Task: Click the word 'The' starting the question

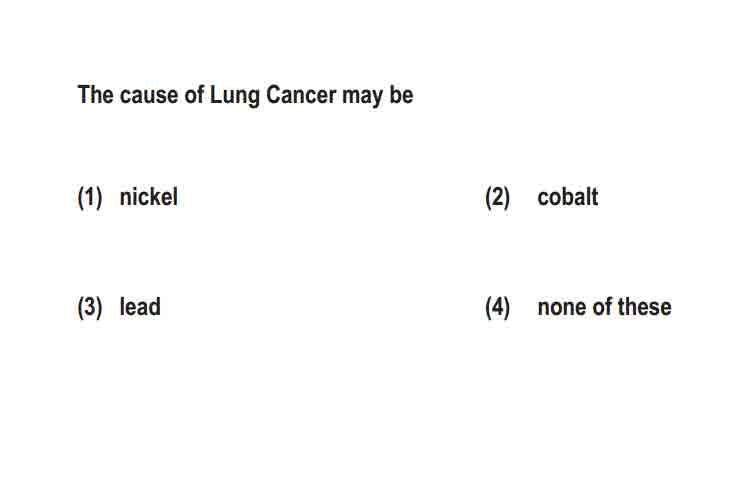Action: coord(95,94)
